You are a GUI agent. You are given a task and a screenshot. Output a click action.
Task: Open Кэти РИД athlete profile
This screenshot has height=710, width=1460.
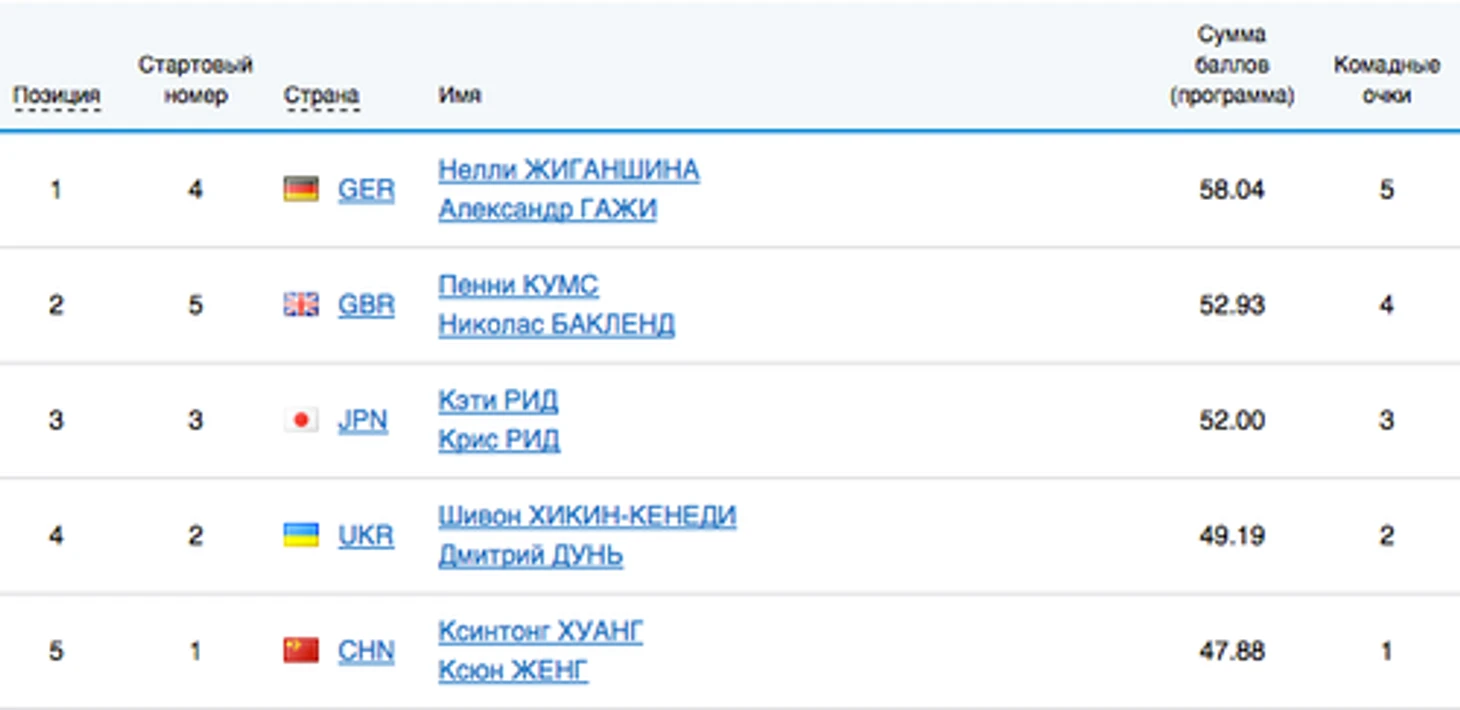[498, 401]
